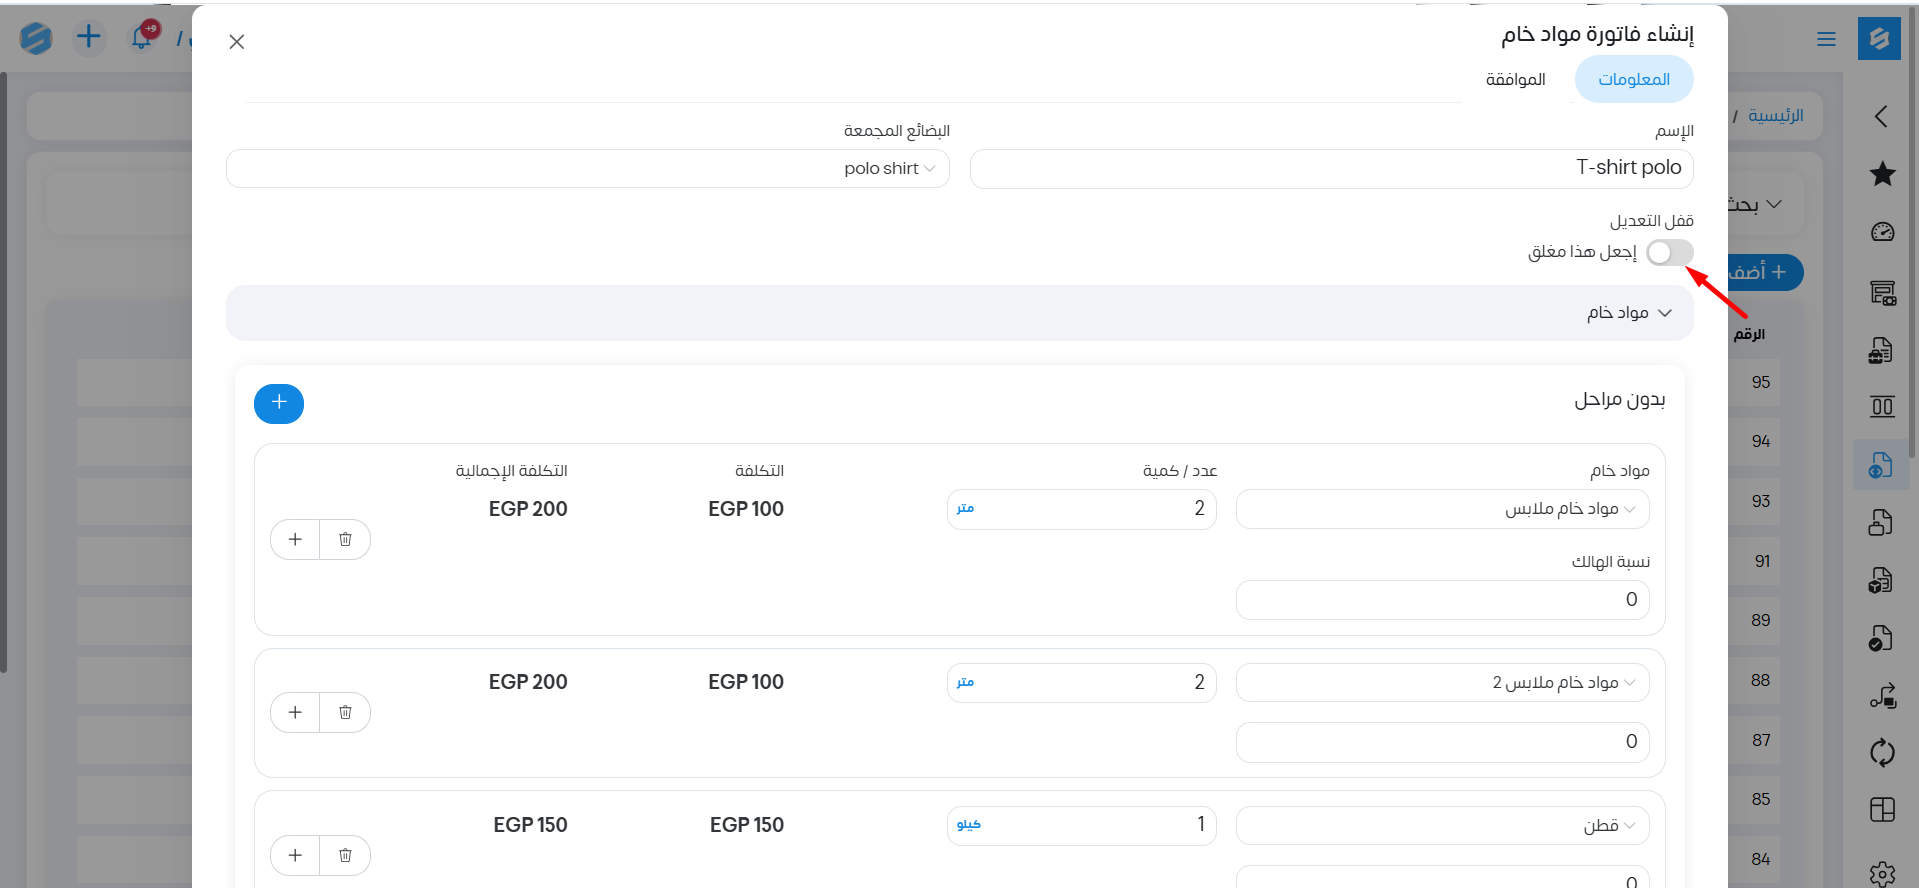Image resolution: width=1919 pixels, height=888 pixels.
Task: Open the settings gear icon in sidebar
Action: [1882, 873]
